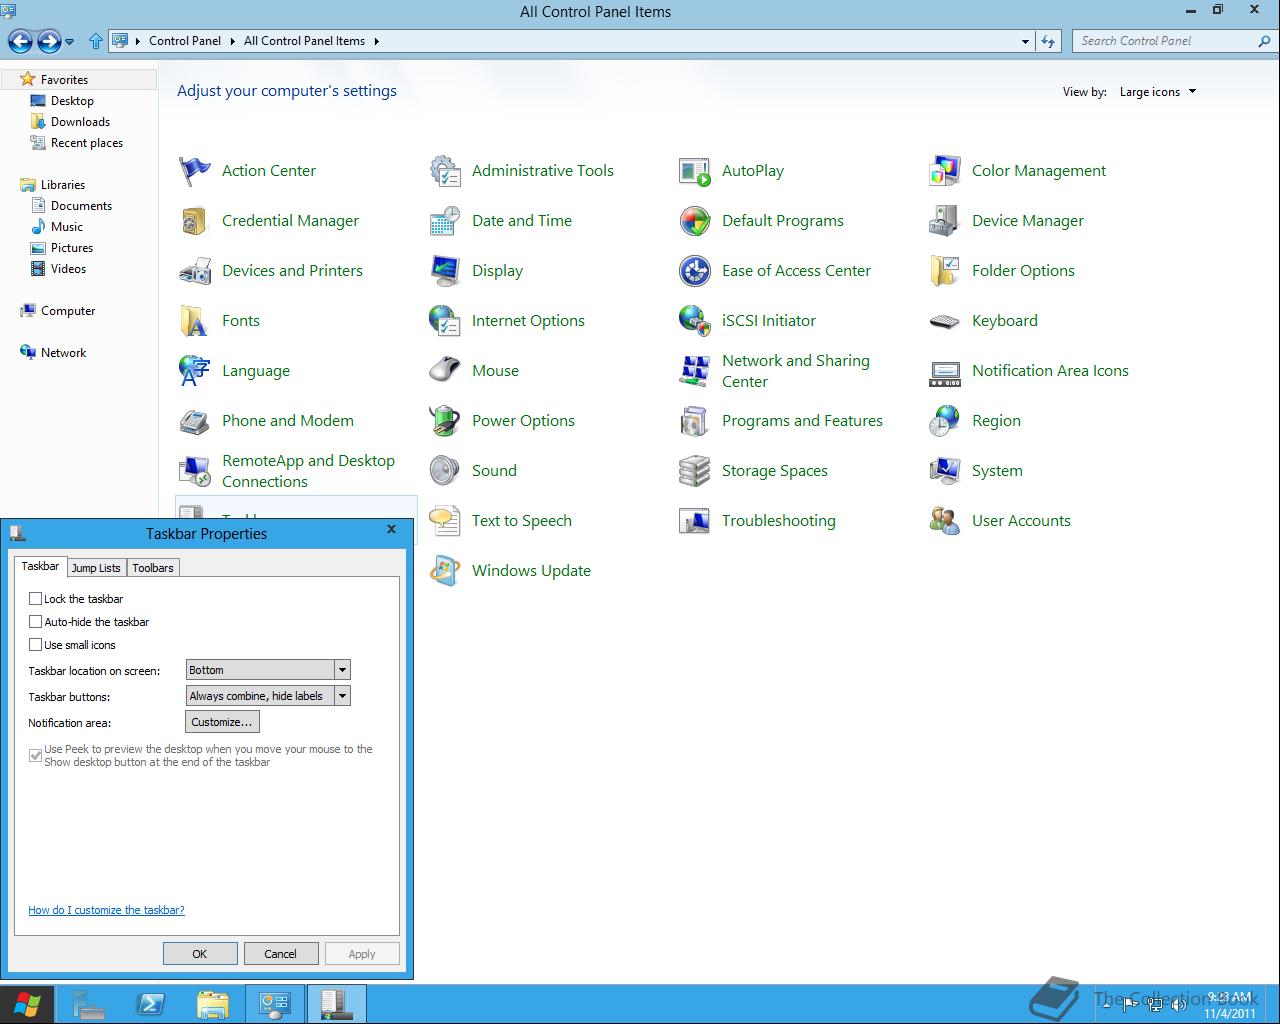
Task: Click Customize notification area button
Action: tap(222, 722)
